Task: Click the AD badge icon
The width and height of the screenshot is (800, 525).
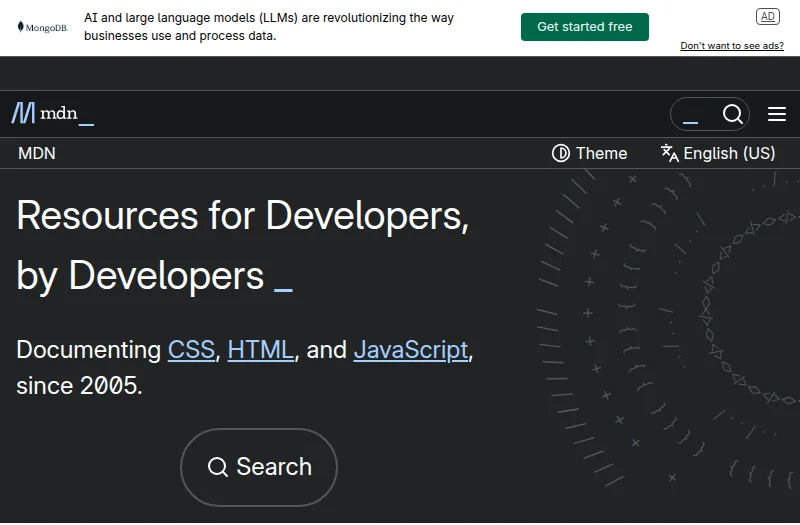Action: click(x=767, y=17)
